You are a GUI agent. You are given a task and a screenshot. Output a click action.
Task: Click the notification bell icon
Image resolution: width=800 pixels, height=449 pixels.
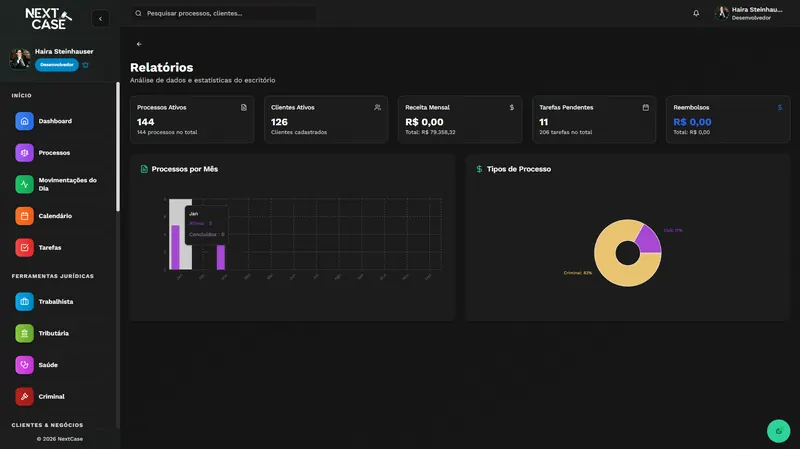tap(696, 13)
